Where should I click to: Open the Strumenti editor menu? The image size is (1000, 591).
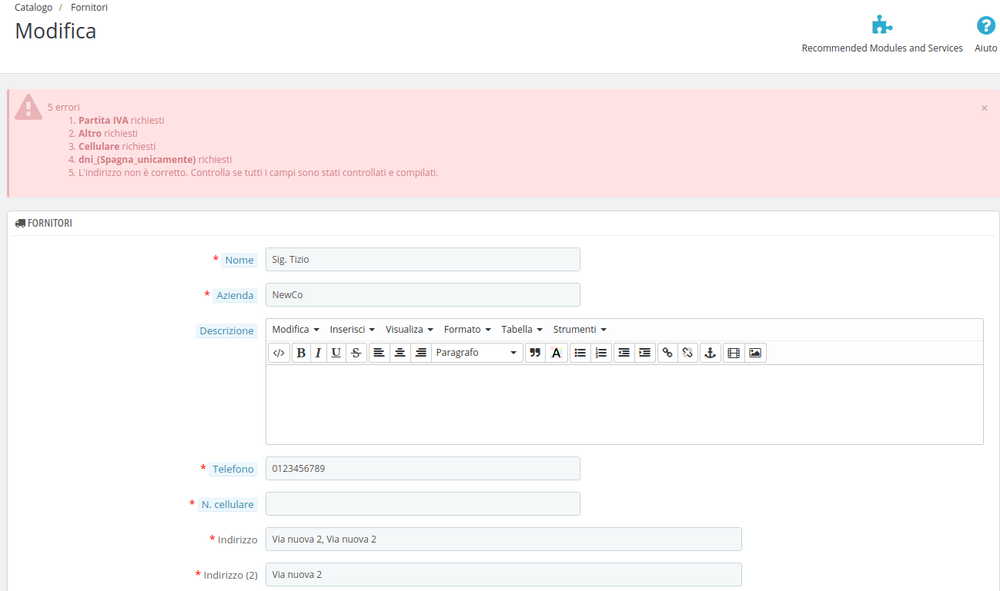(x=579, y=330)
